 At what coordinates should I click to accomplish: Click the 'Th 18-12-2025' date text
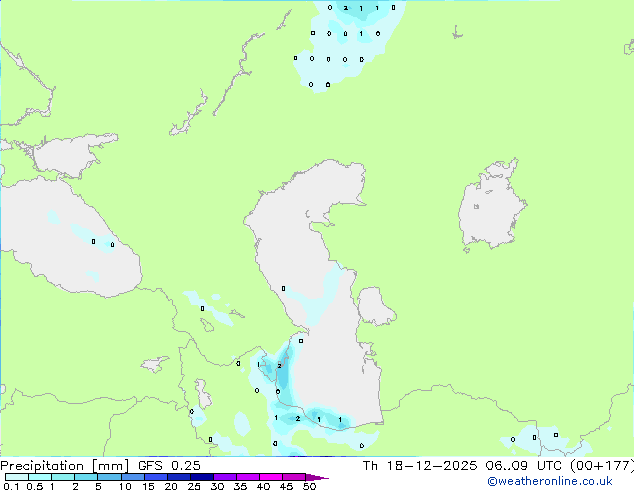pyautogui.click(x=420, y=466)
